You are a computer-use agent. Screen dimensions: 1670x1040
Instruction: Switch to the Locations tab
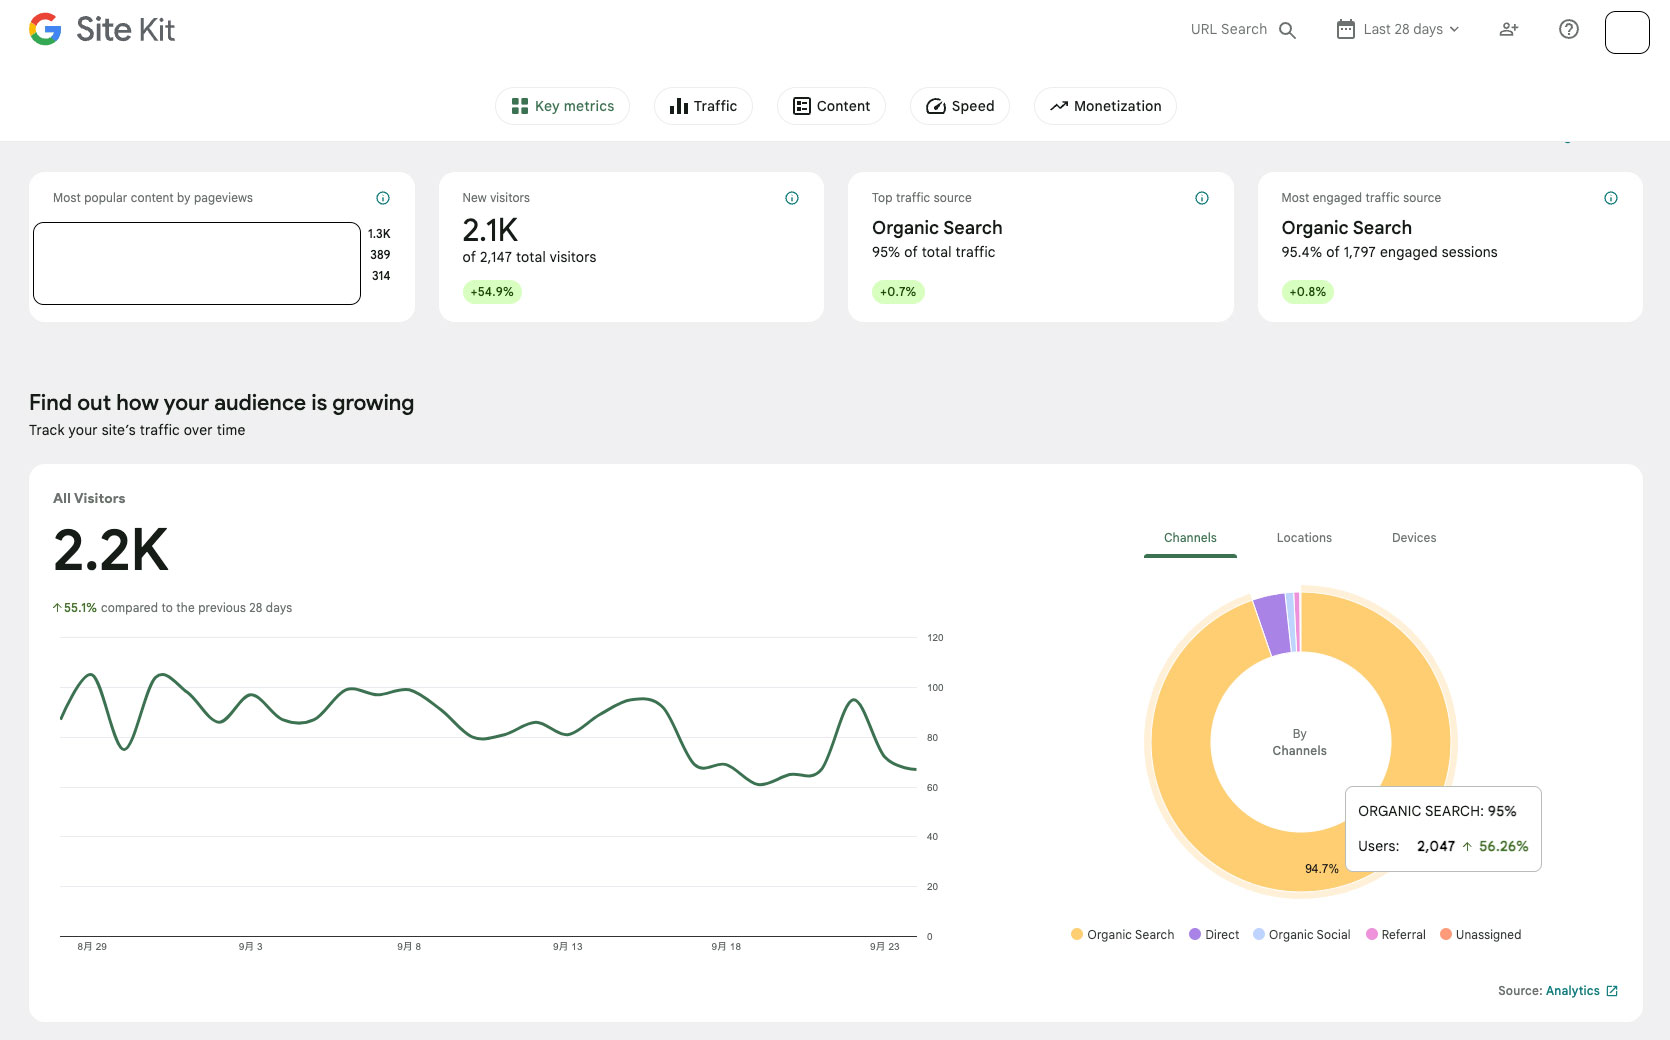pyautogui.click(x=1304, y=538)
